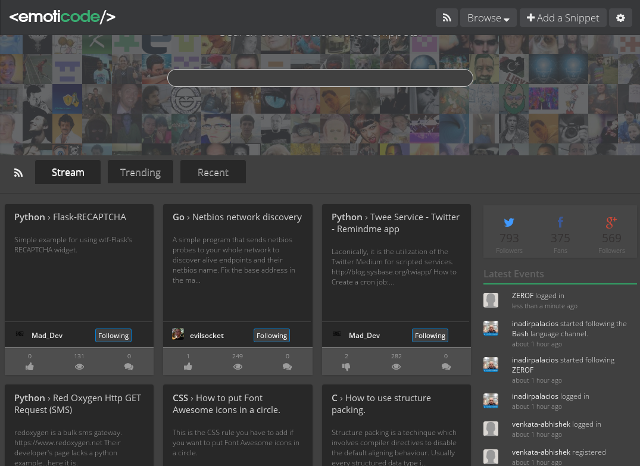640x466 pixels.
Task: Click the Twitter followers icon
Action: tap(509, 222)
